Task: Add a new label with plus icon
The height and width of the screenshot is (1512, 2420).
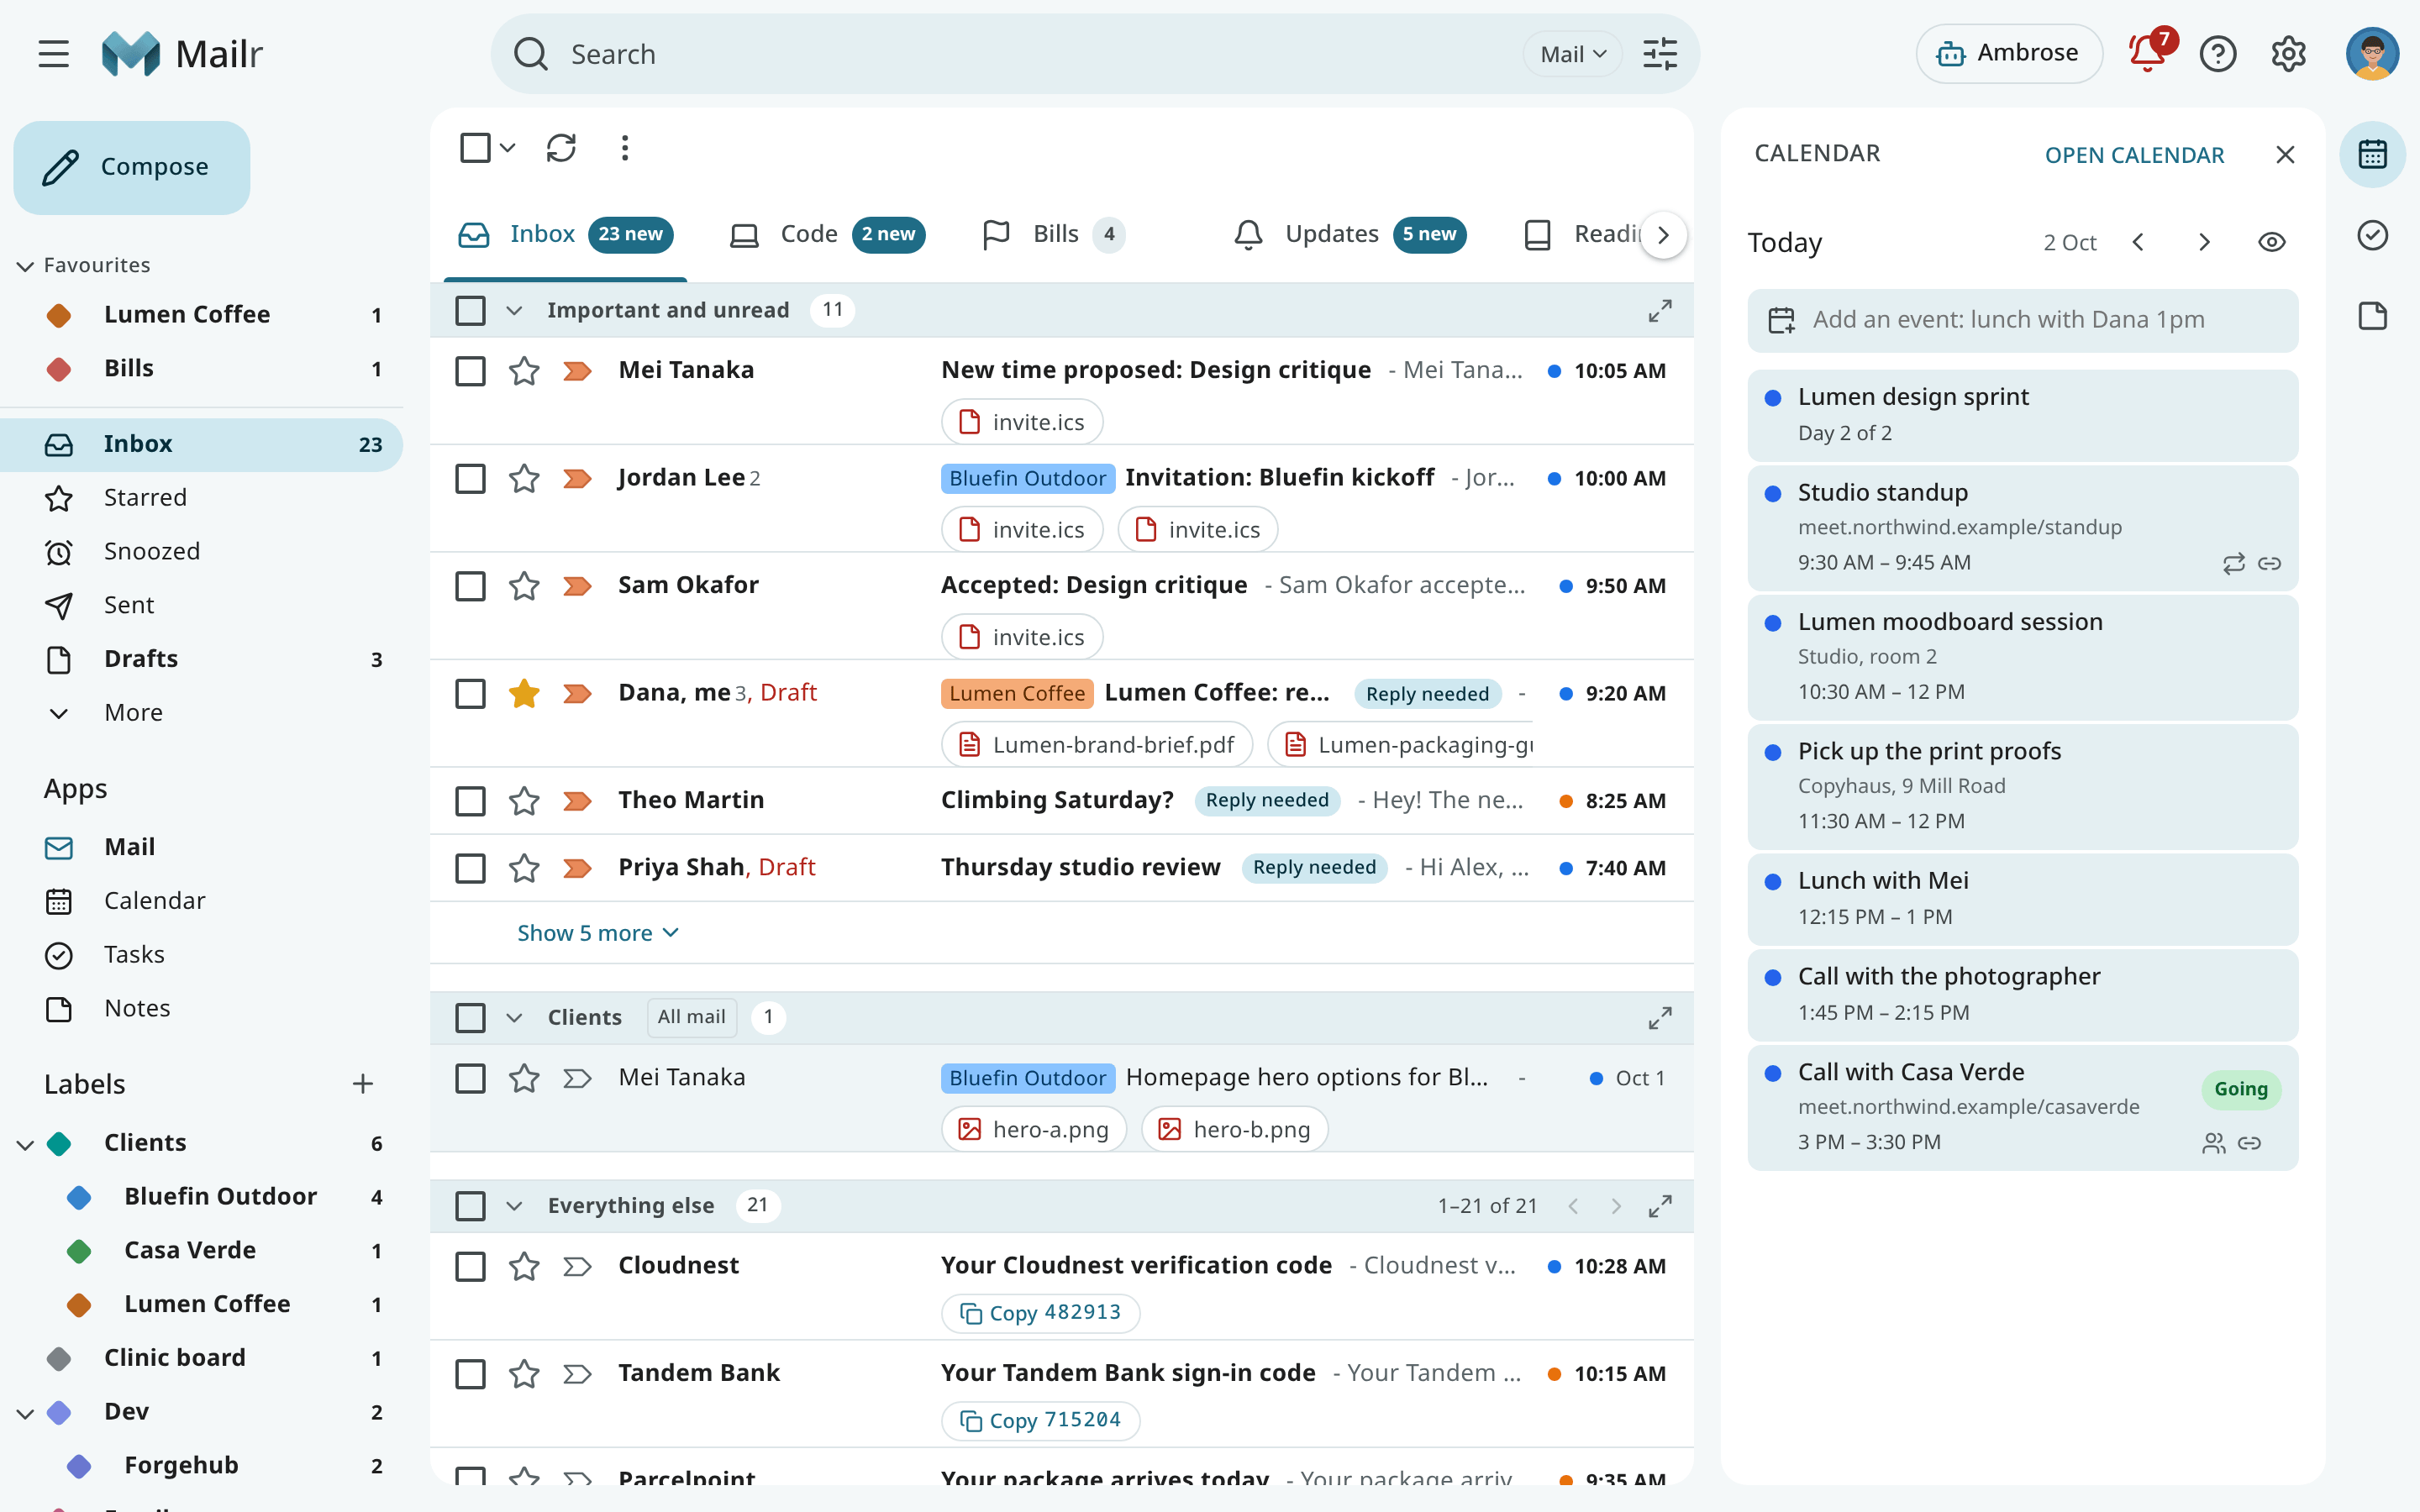Action: click(x=363, y=1084)
